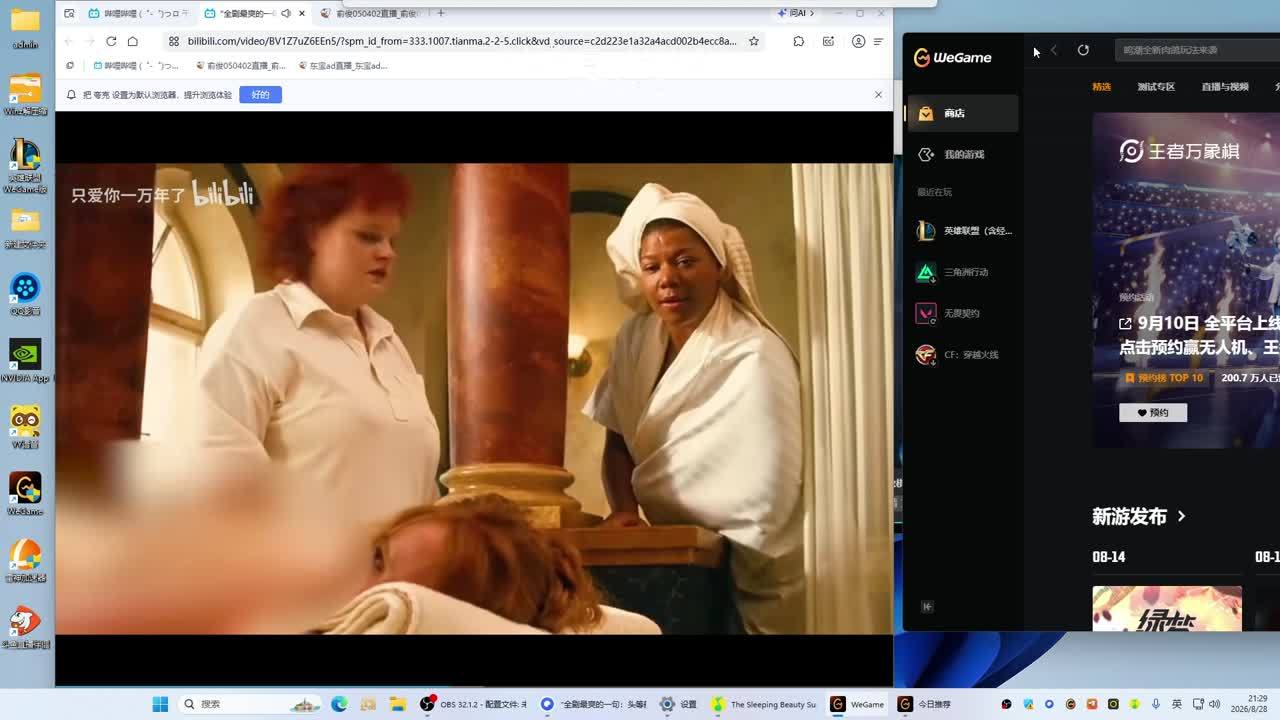Switch to the 直播与视频 tab in WeGame

(1225, 87)
